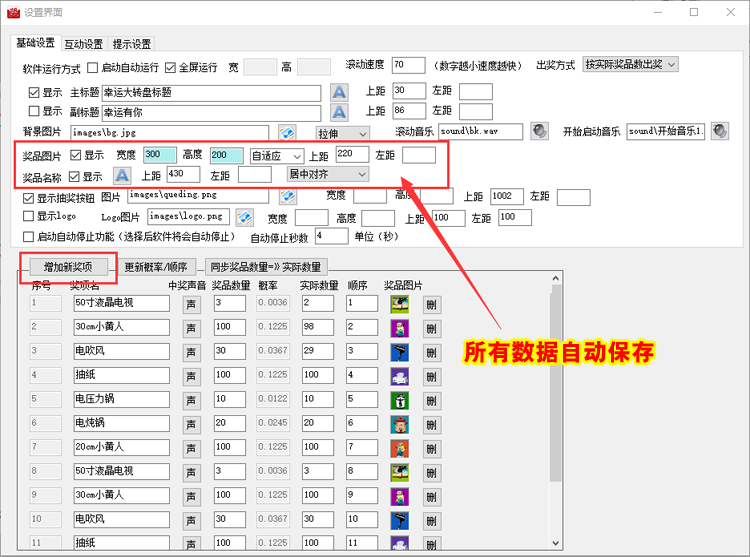The width and height of the screenshot is (750, 557).
Task: Click prize image of 电炖锅 row
Action: point(400,424)
